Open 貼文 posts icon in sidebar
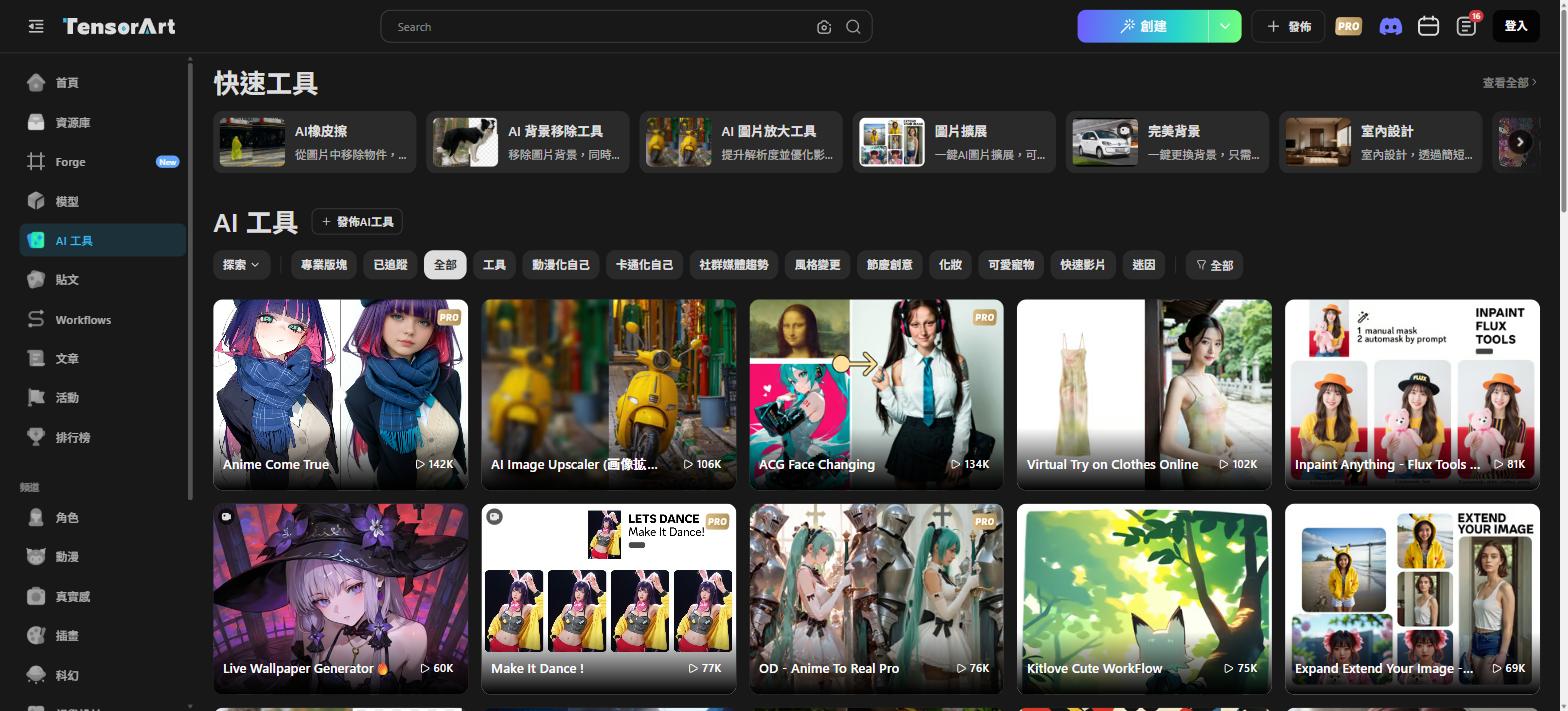The image size is (1568, 711). [x=36, y=279]
